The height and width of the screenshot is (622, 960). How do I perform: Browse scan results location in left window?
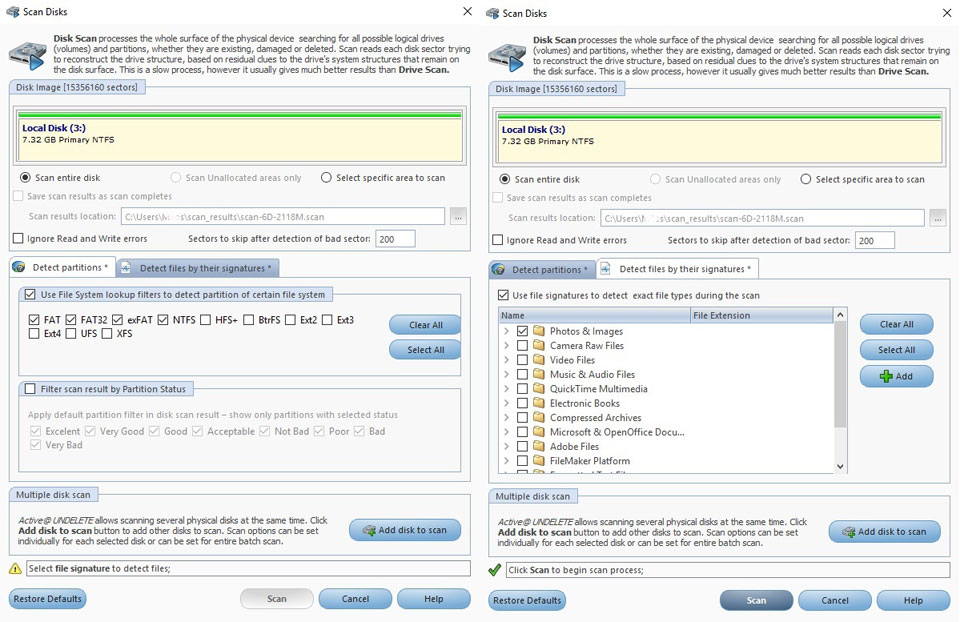pos(458,217)
